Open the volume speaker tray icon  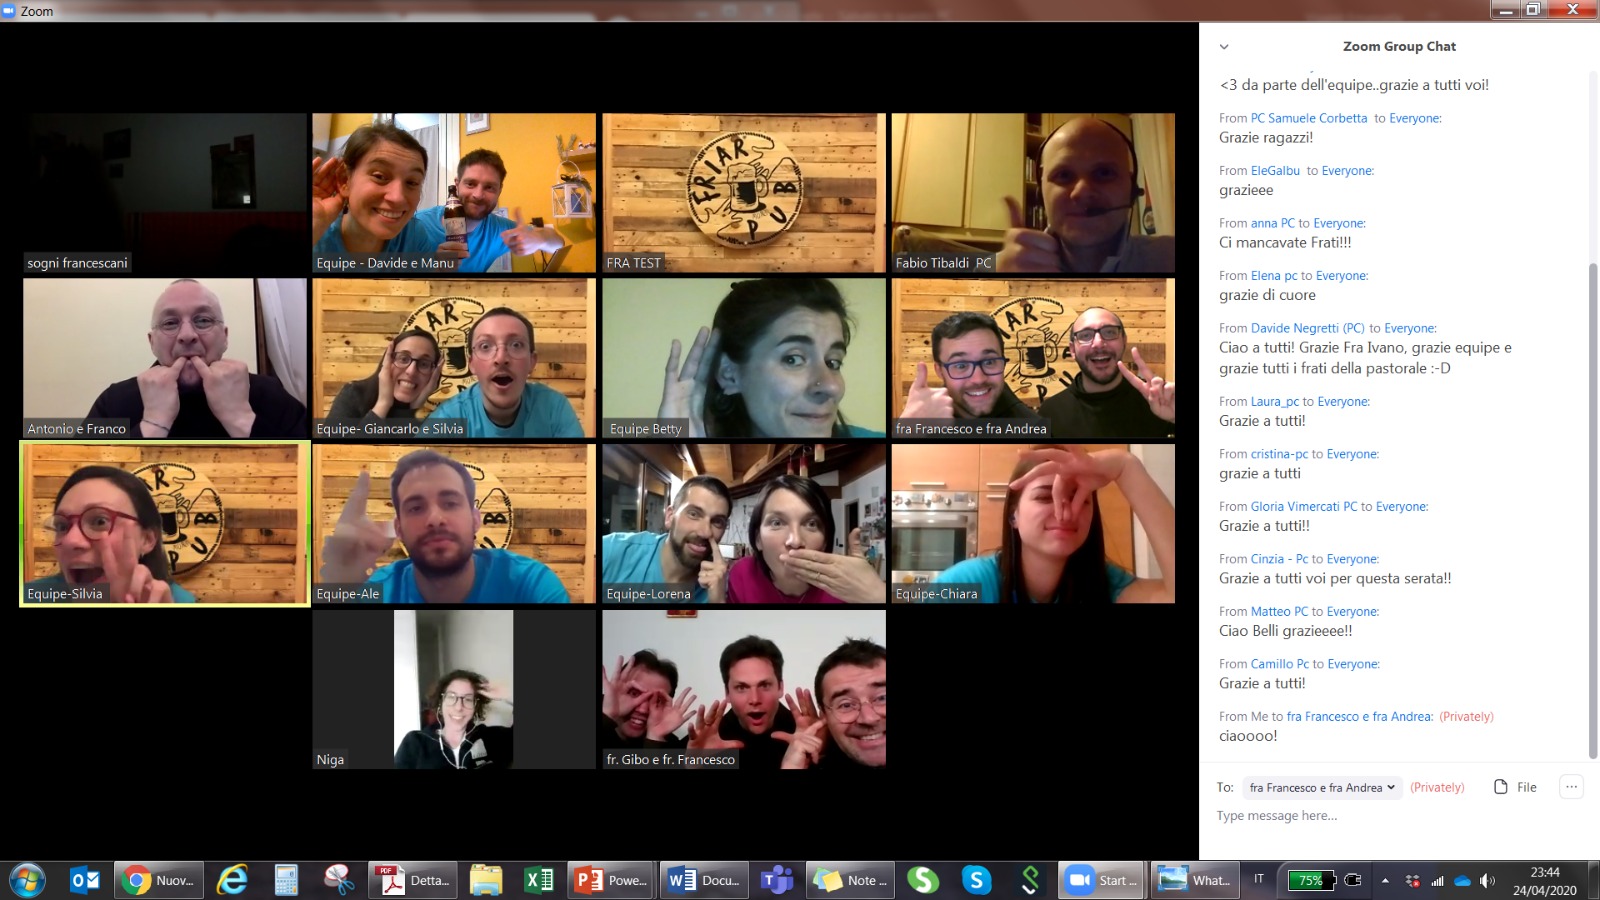(1487, 881)
